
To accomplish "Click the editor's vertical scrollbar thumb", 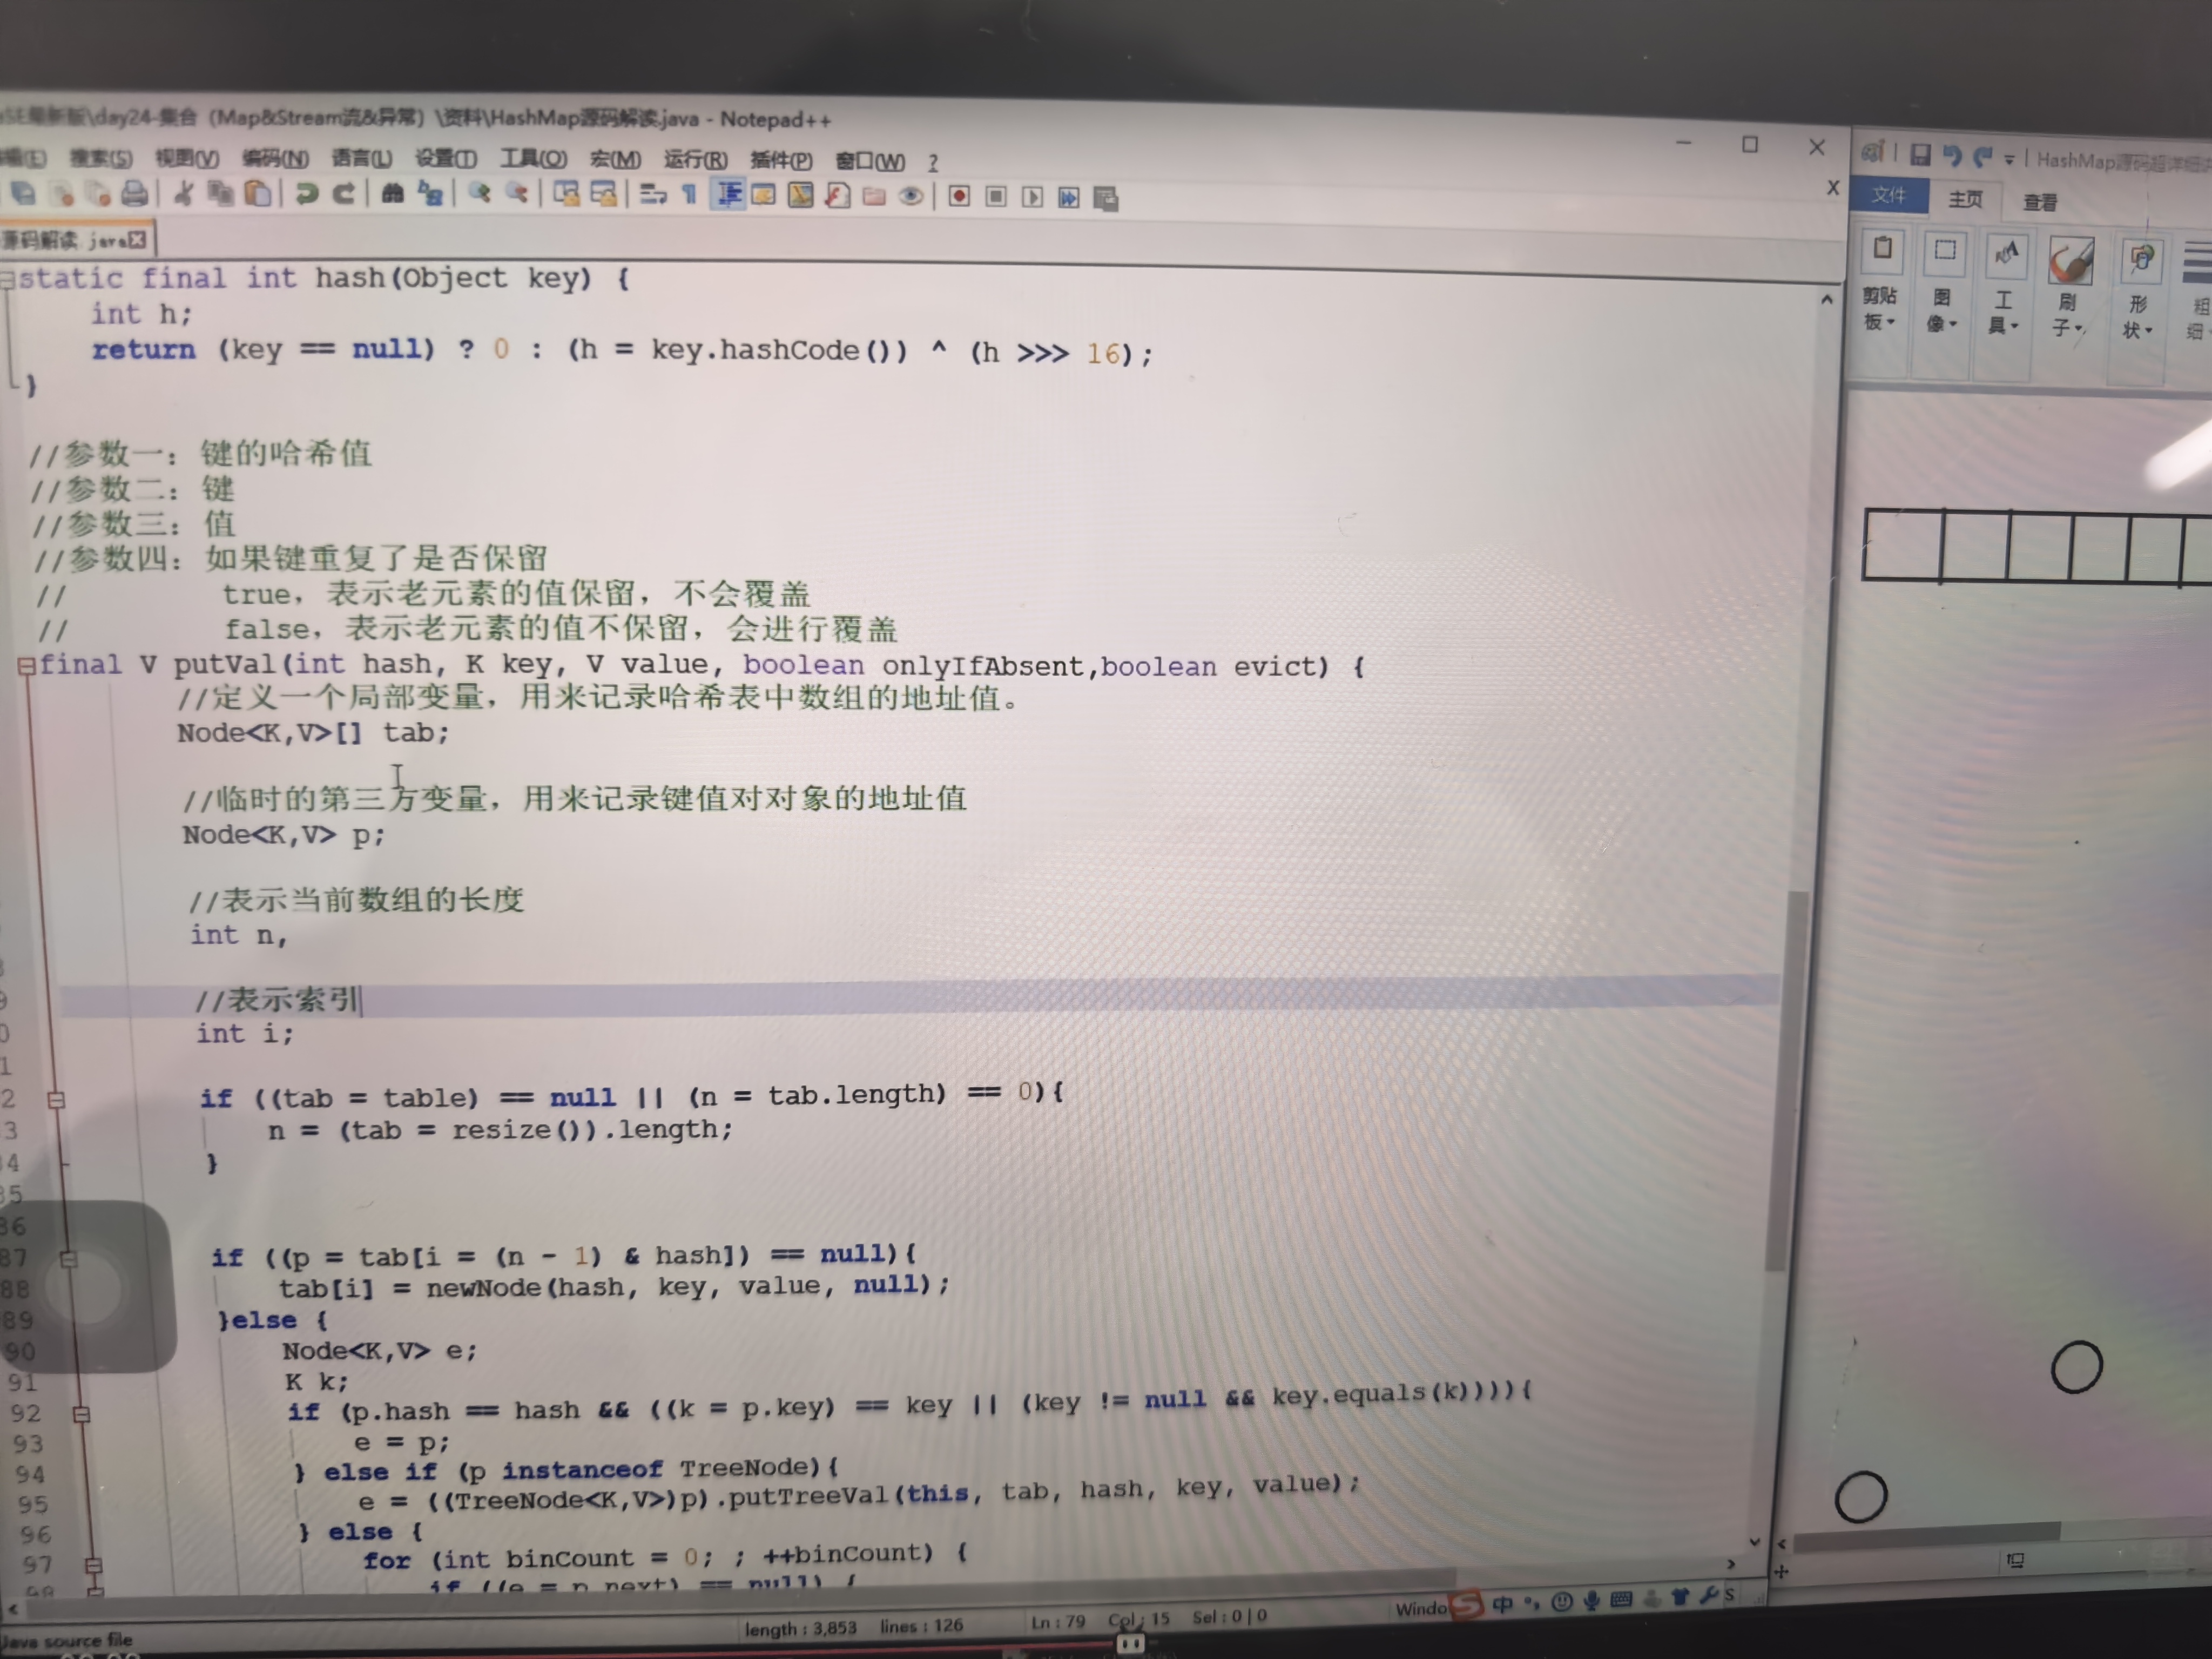I will [x=1790, y=1080].
